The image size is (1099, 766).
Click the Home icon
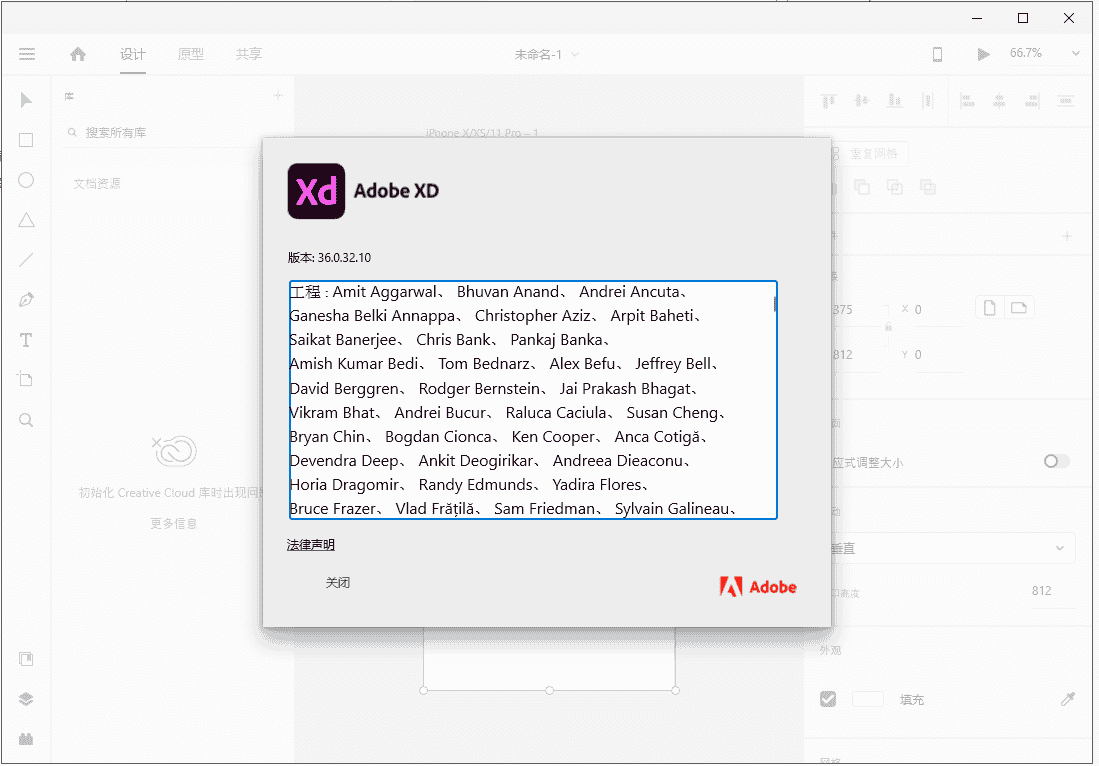coord(78,54)
